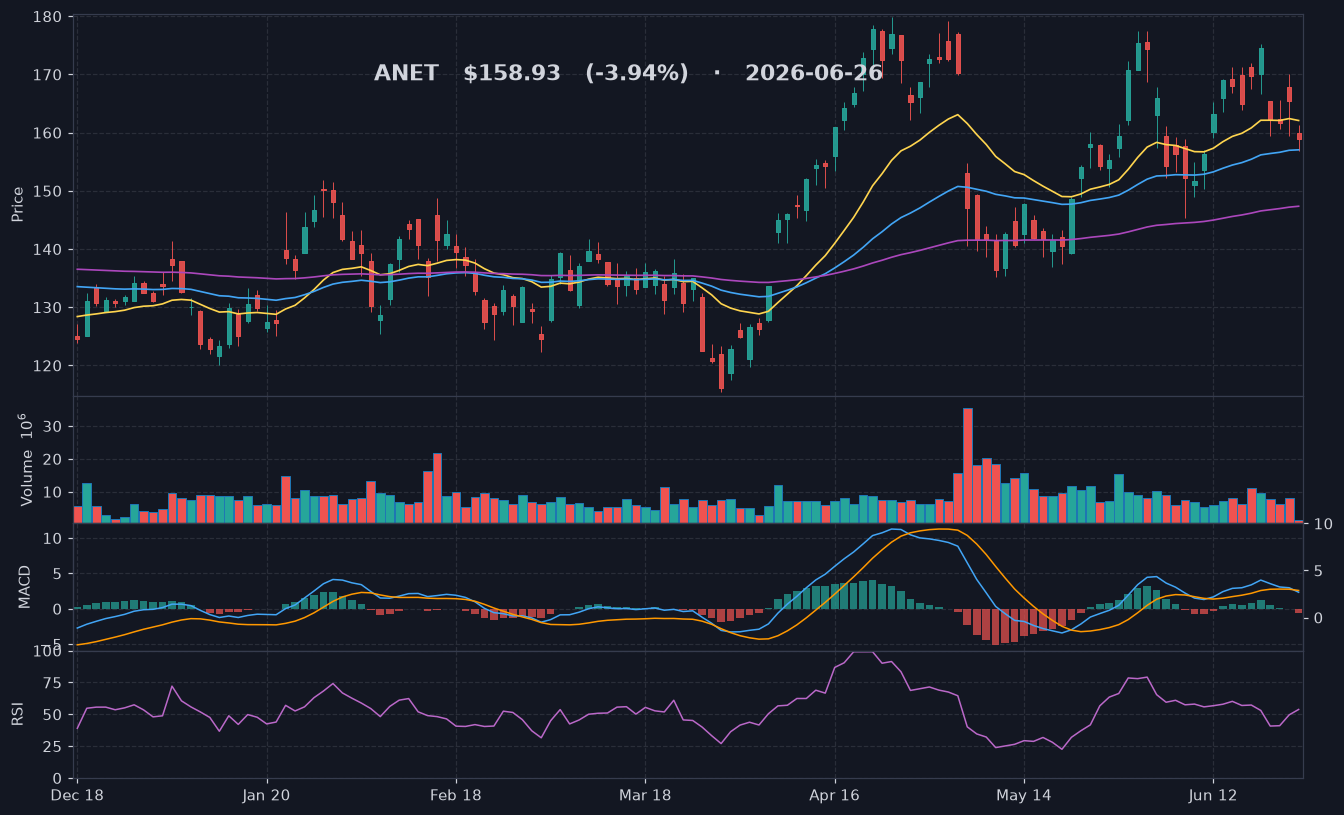
Task: Click the 30 tick on the Volume axis
Action: (54, 427)
